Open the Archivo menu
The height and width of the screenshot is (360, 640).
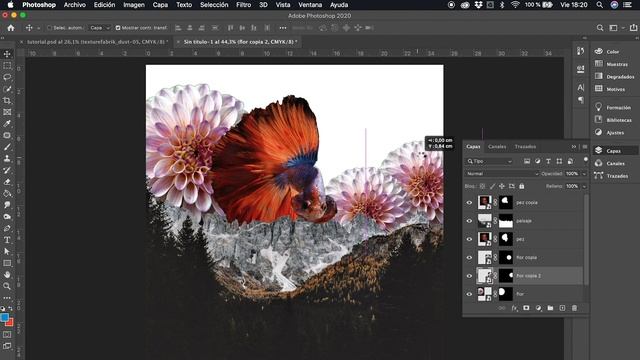[75, 5]
